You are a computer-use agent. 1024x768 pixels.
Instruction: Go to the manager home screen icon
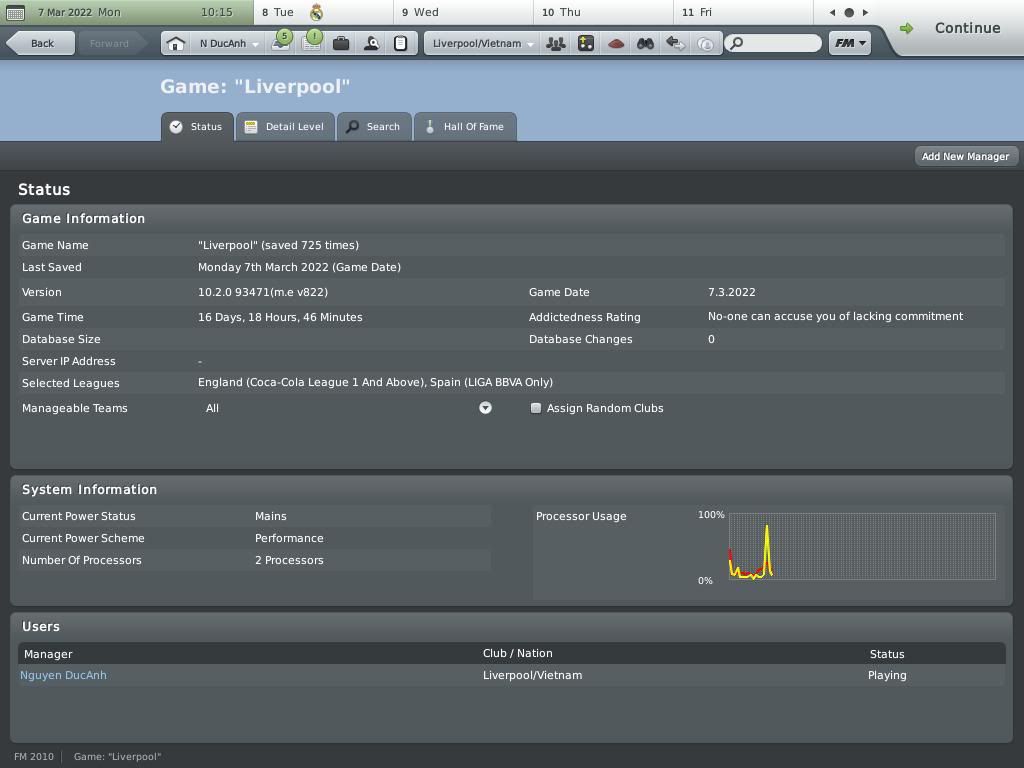175,44
